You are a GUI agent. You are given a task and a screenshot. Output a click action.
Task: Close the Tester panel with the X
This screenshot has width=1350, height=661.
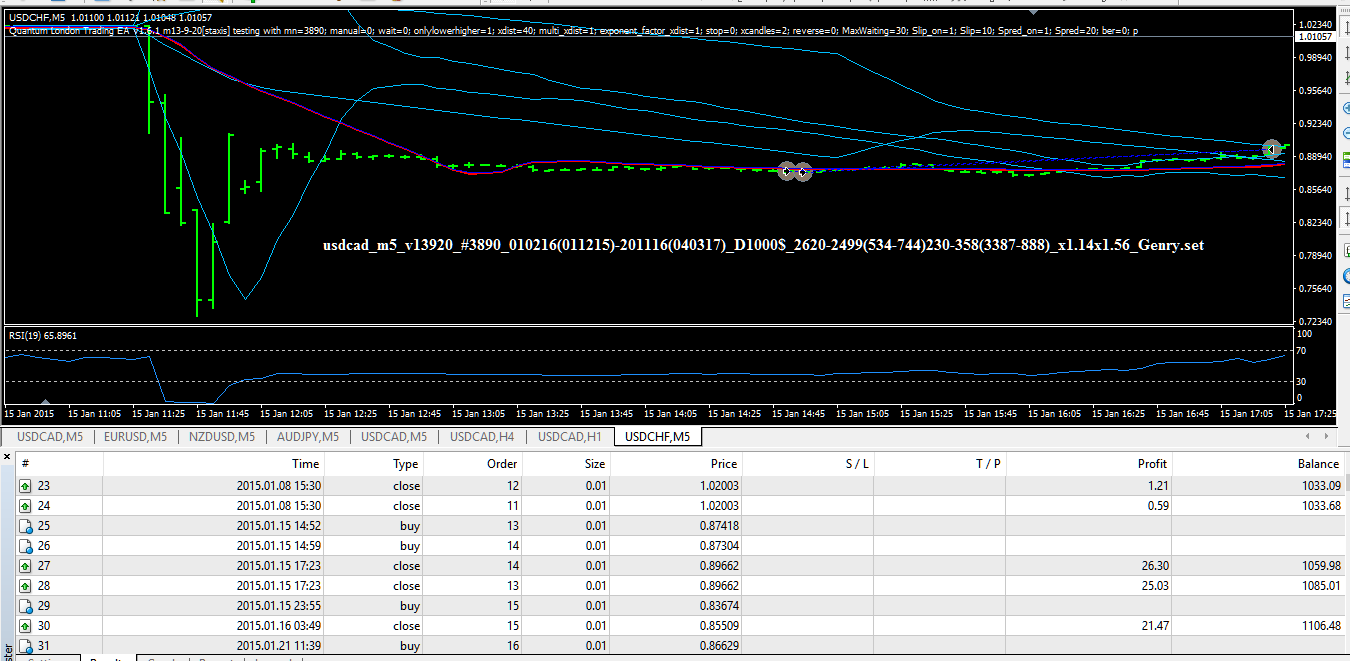click(6, 457)
